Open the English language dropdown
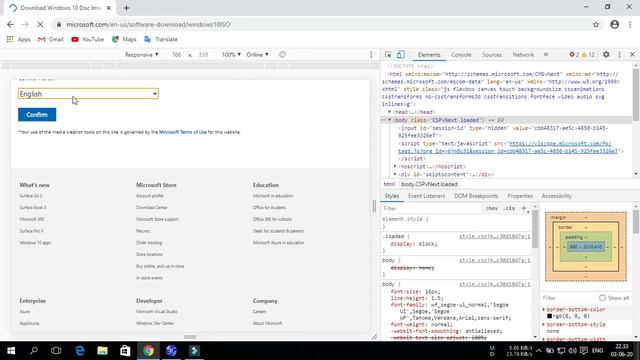Image resolution: width=640 pixels, height=360 pixels. click(x=88, y=94)
